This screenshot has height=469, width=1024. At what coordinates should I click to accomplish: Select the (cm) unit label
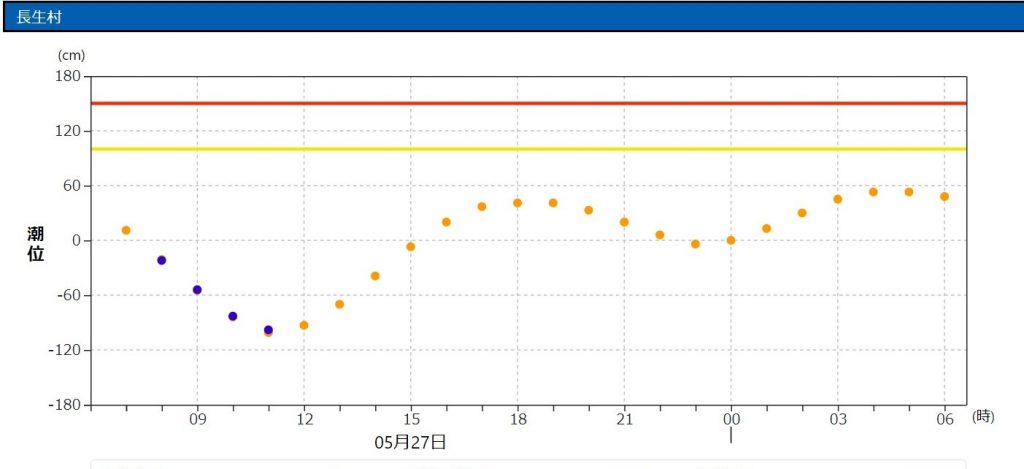(x=71, y=56)
